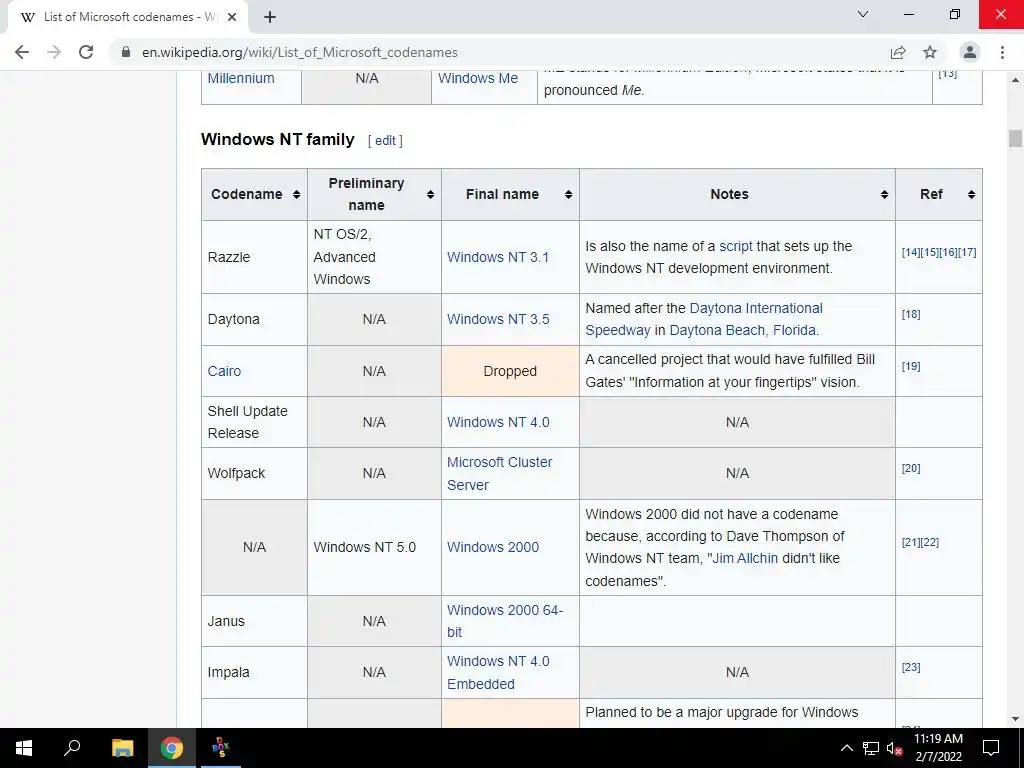Screen dimensions: 1024x768
Task: Click page scrollbar up arrow
Action: click(1015, 80)
